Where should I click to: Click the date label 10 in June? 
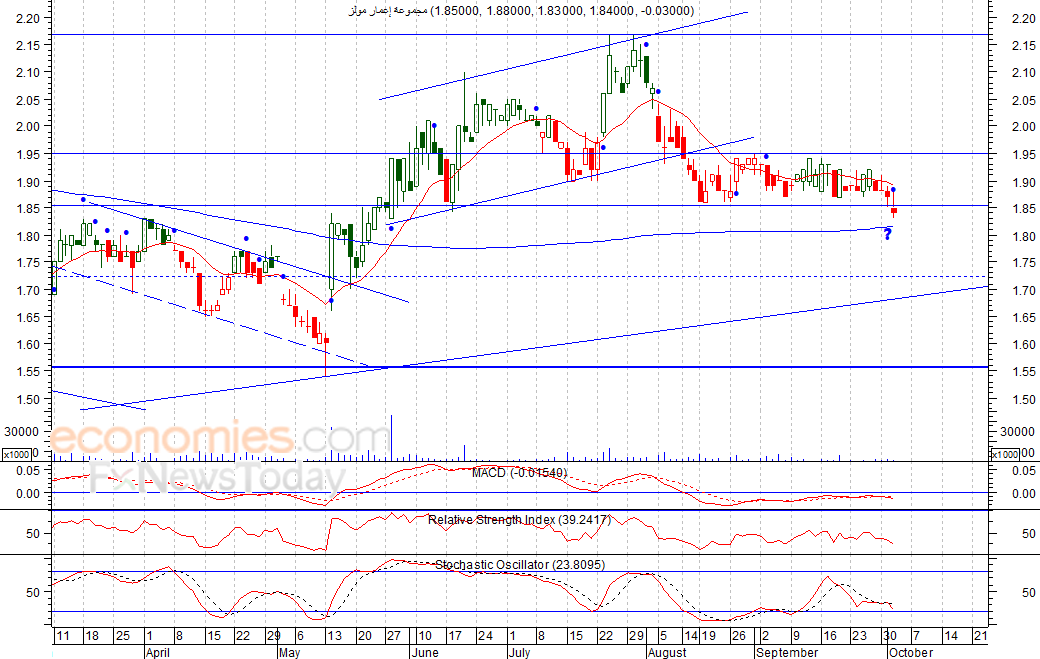click(x=424, y=636)
